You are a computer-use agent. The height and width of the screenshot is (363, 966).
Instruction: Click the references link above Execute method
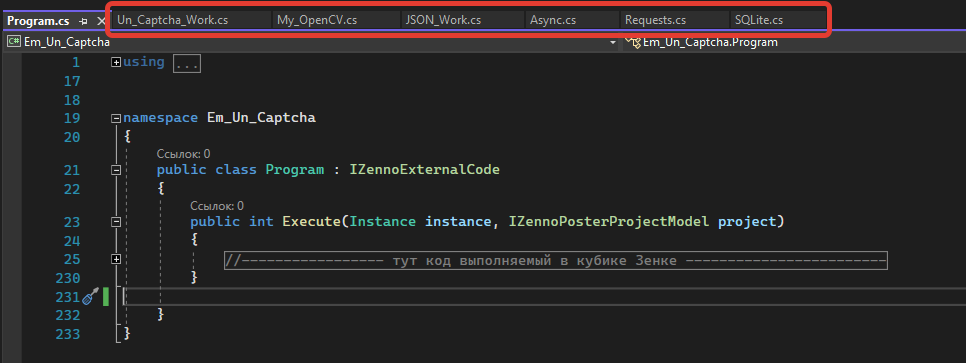point(217,205)
